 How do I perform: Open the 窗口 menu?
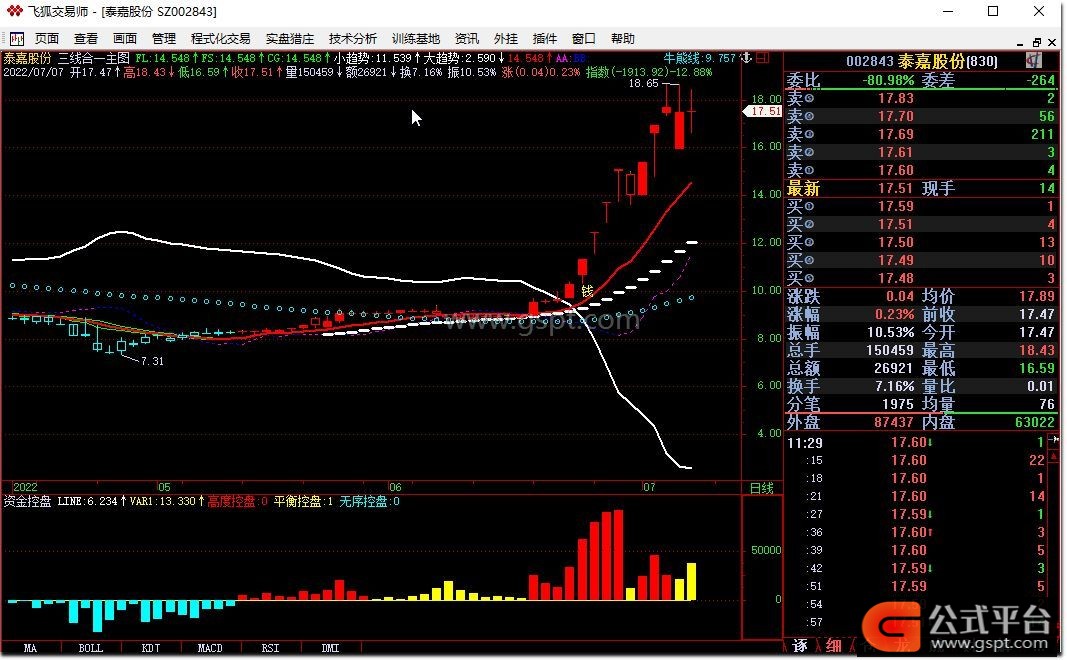pyautogui.click(x=584, y=39)
